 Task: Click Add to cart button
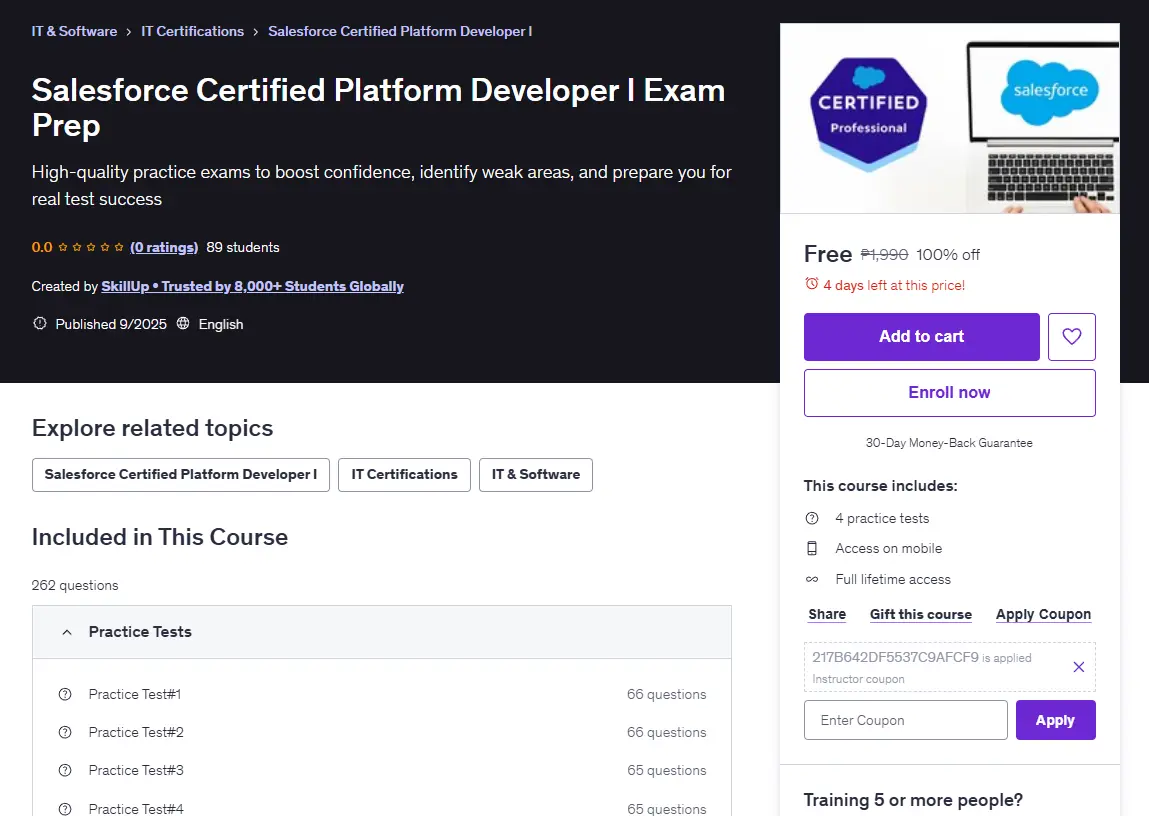pos(921,336)
